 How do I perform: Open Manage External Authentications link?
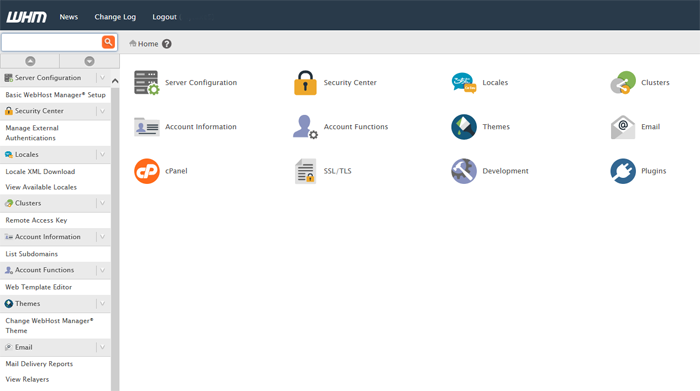32,133
